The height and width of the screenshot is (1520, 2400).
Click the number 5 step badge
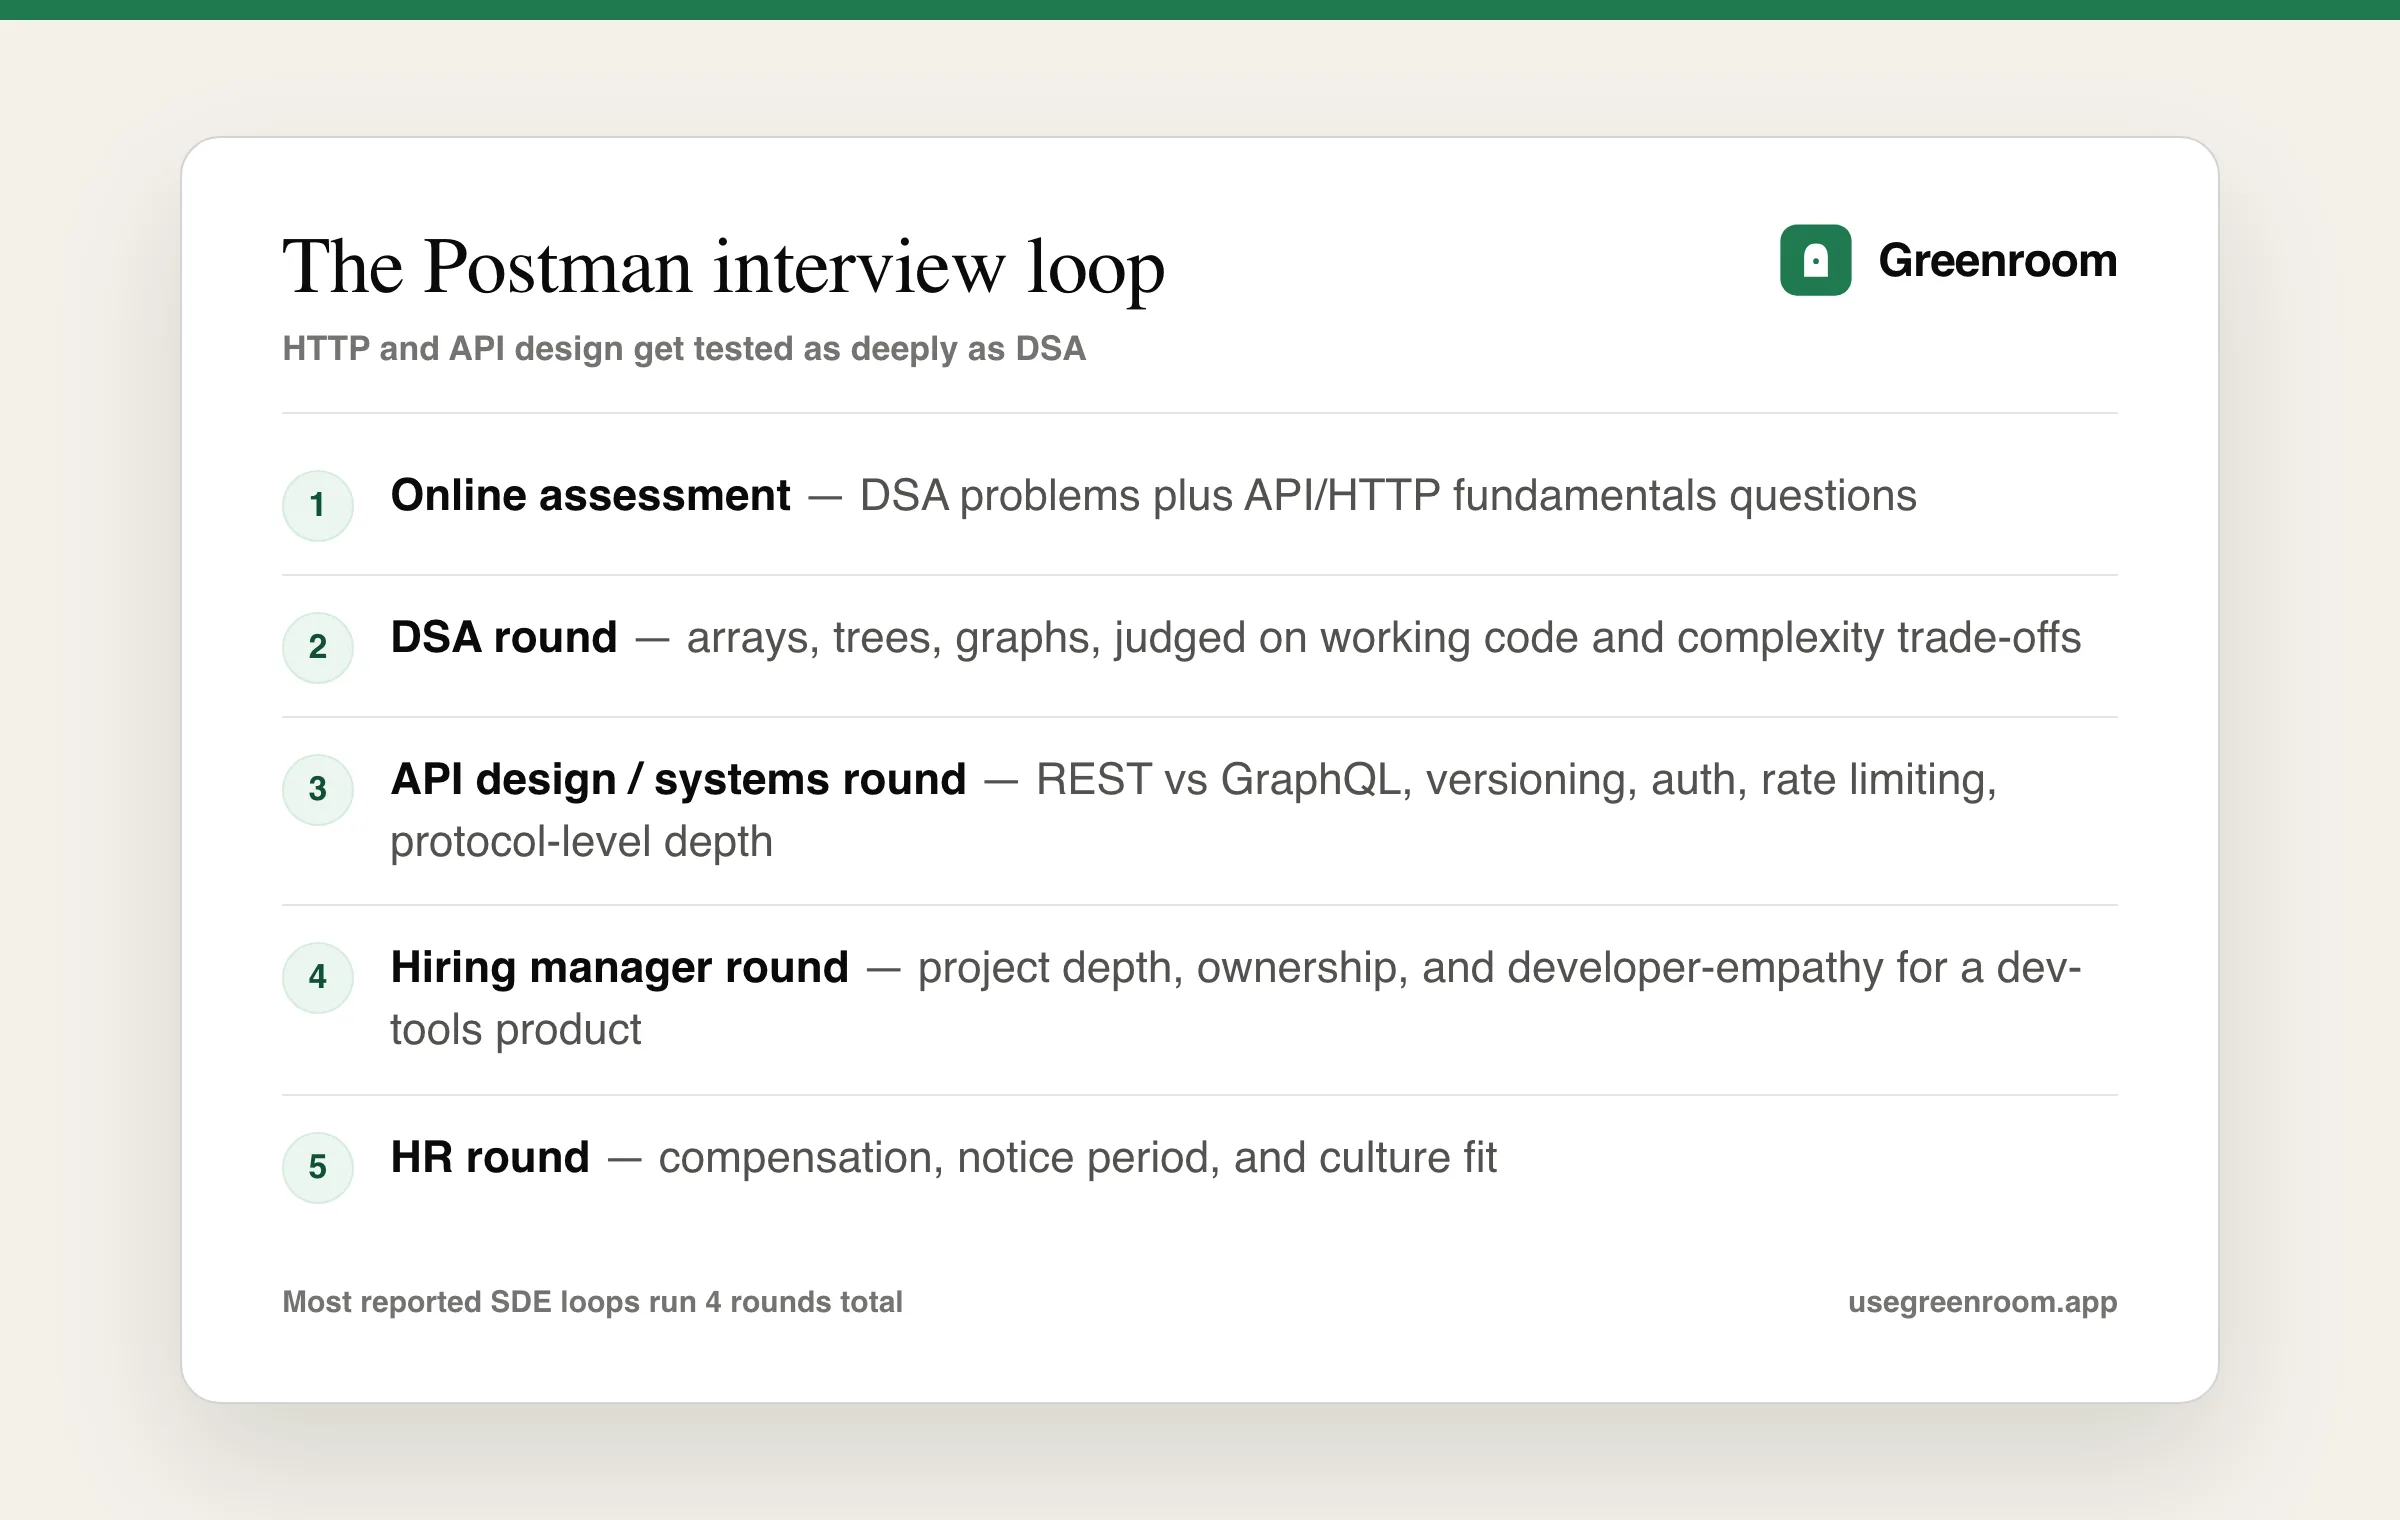point(318,1167)
